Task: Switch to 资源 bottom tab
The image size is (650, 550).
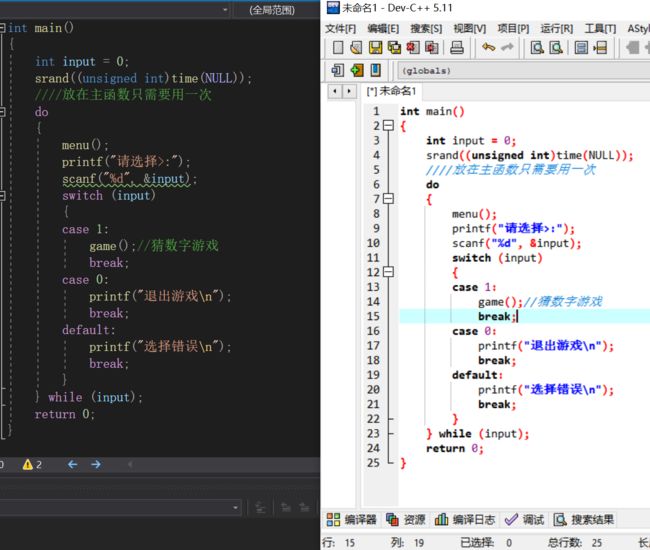Action: [x=405, y=519]
